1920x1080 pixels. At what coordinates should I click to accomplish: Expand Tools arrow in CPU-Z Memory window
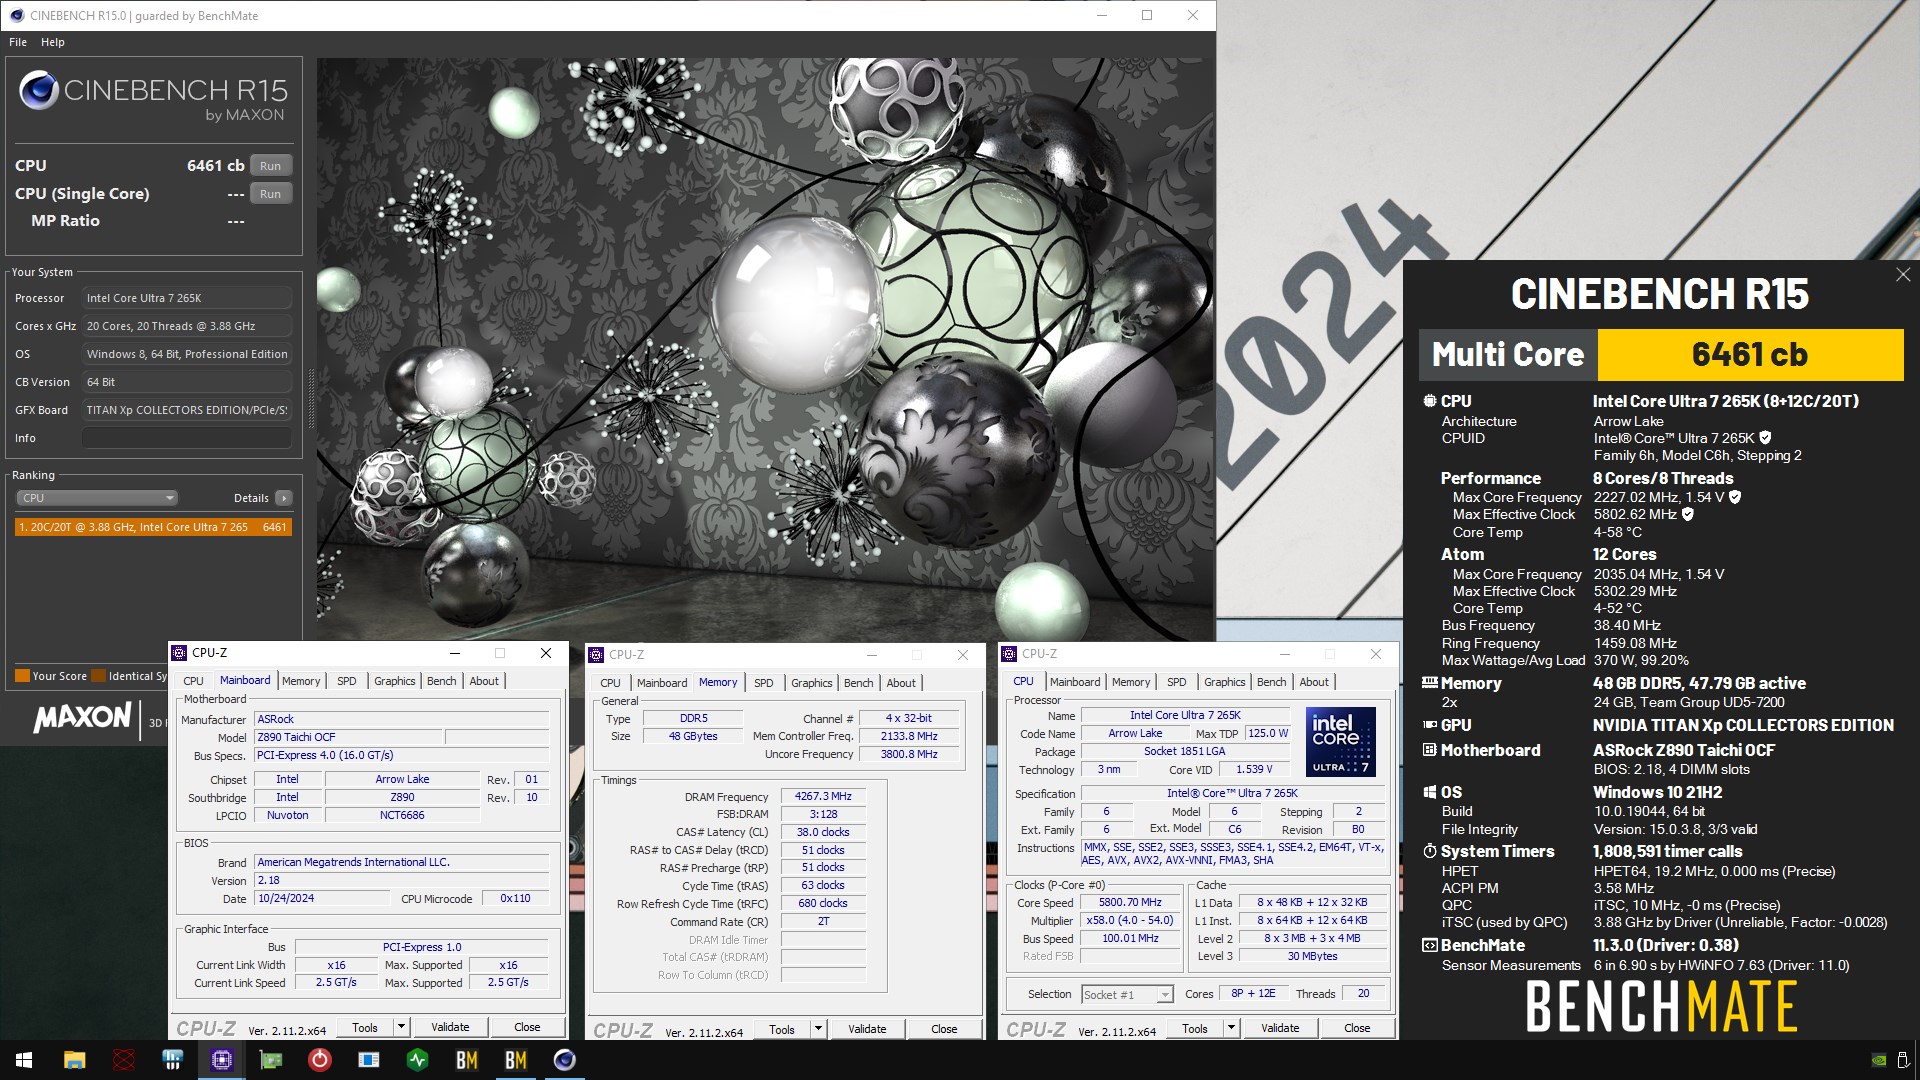coord(818,1029)
